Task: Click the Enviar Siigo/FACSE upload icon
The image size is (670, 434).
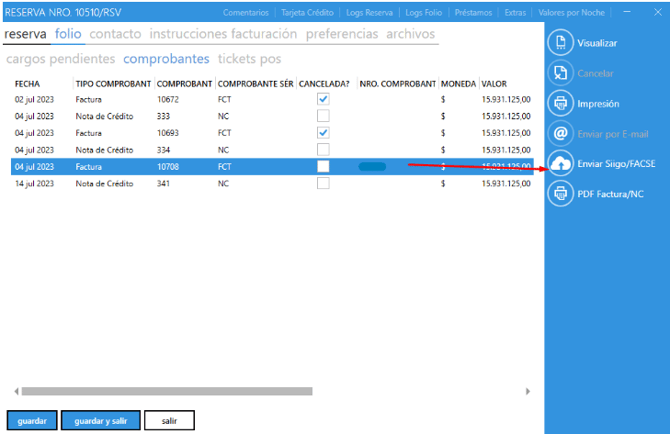Action: click(x=560, y=163)
